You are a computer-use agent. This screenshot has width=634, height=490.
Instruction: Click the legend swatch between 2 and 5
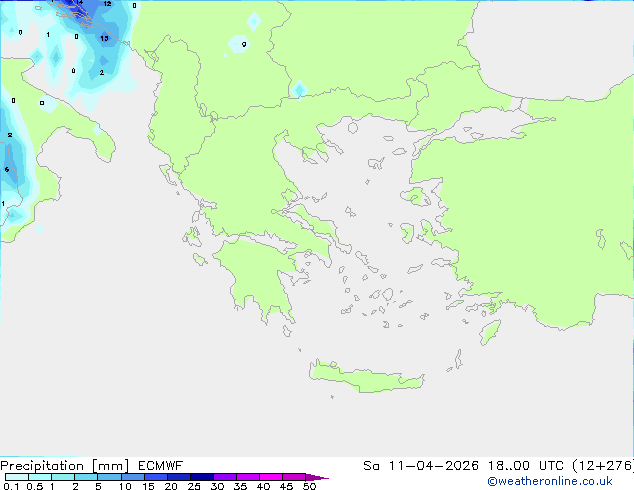pos(86,477)
